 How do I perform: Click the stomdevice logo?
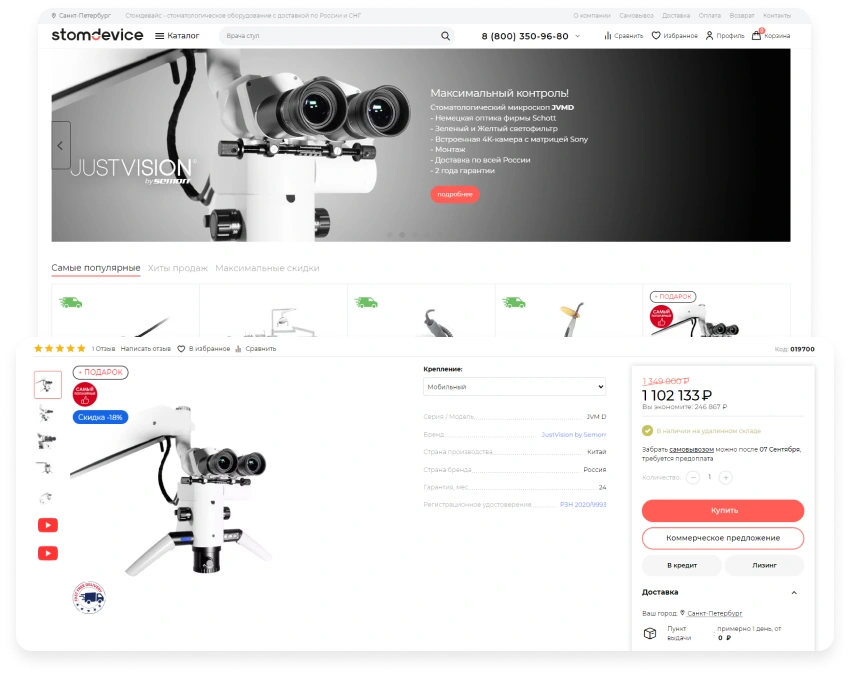pyautogui.click(x=97, y=35)
